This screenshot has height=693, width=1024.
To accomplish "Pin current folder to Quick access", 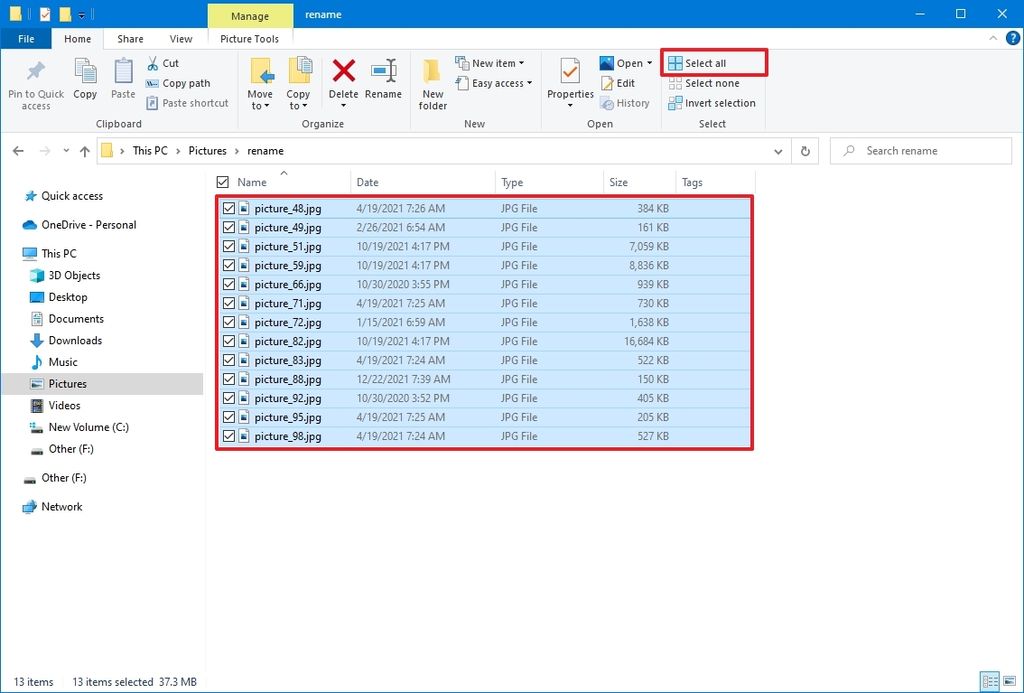I will (x=35, y=82).
